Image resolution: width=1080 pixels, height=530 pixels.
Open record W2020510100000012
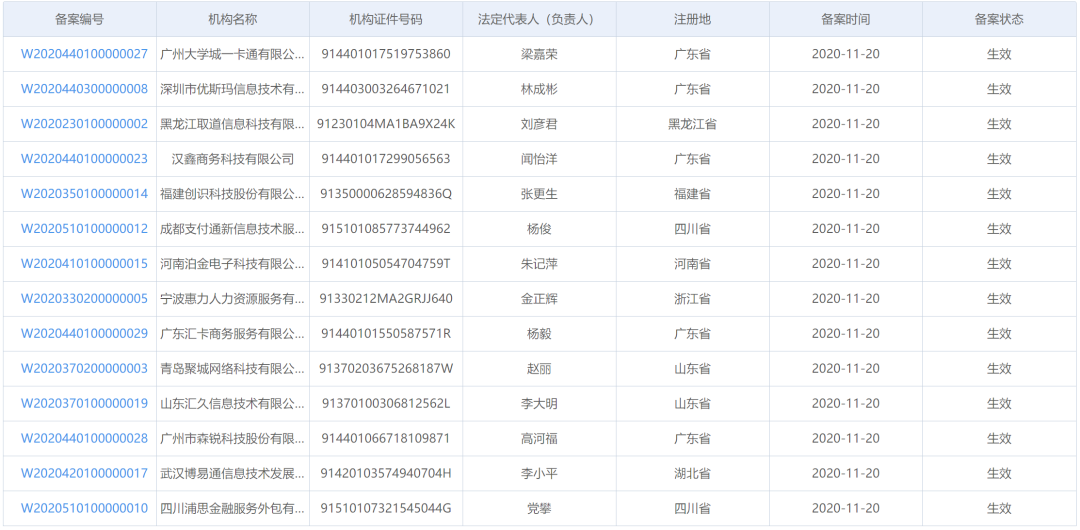point(84,229)
